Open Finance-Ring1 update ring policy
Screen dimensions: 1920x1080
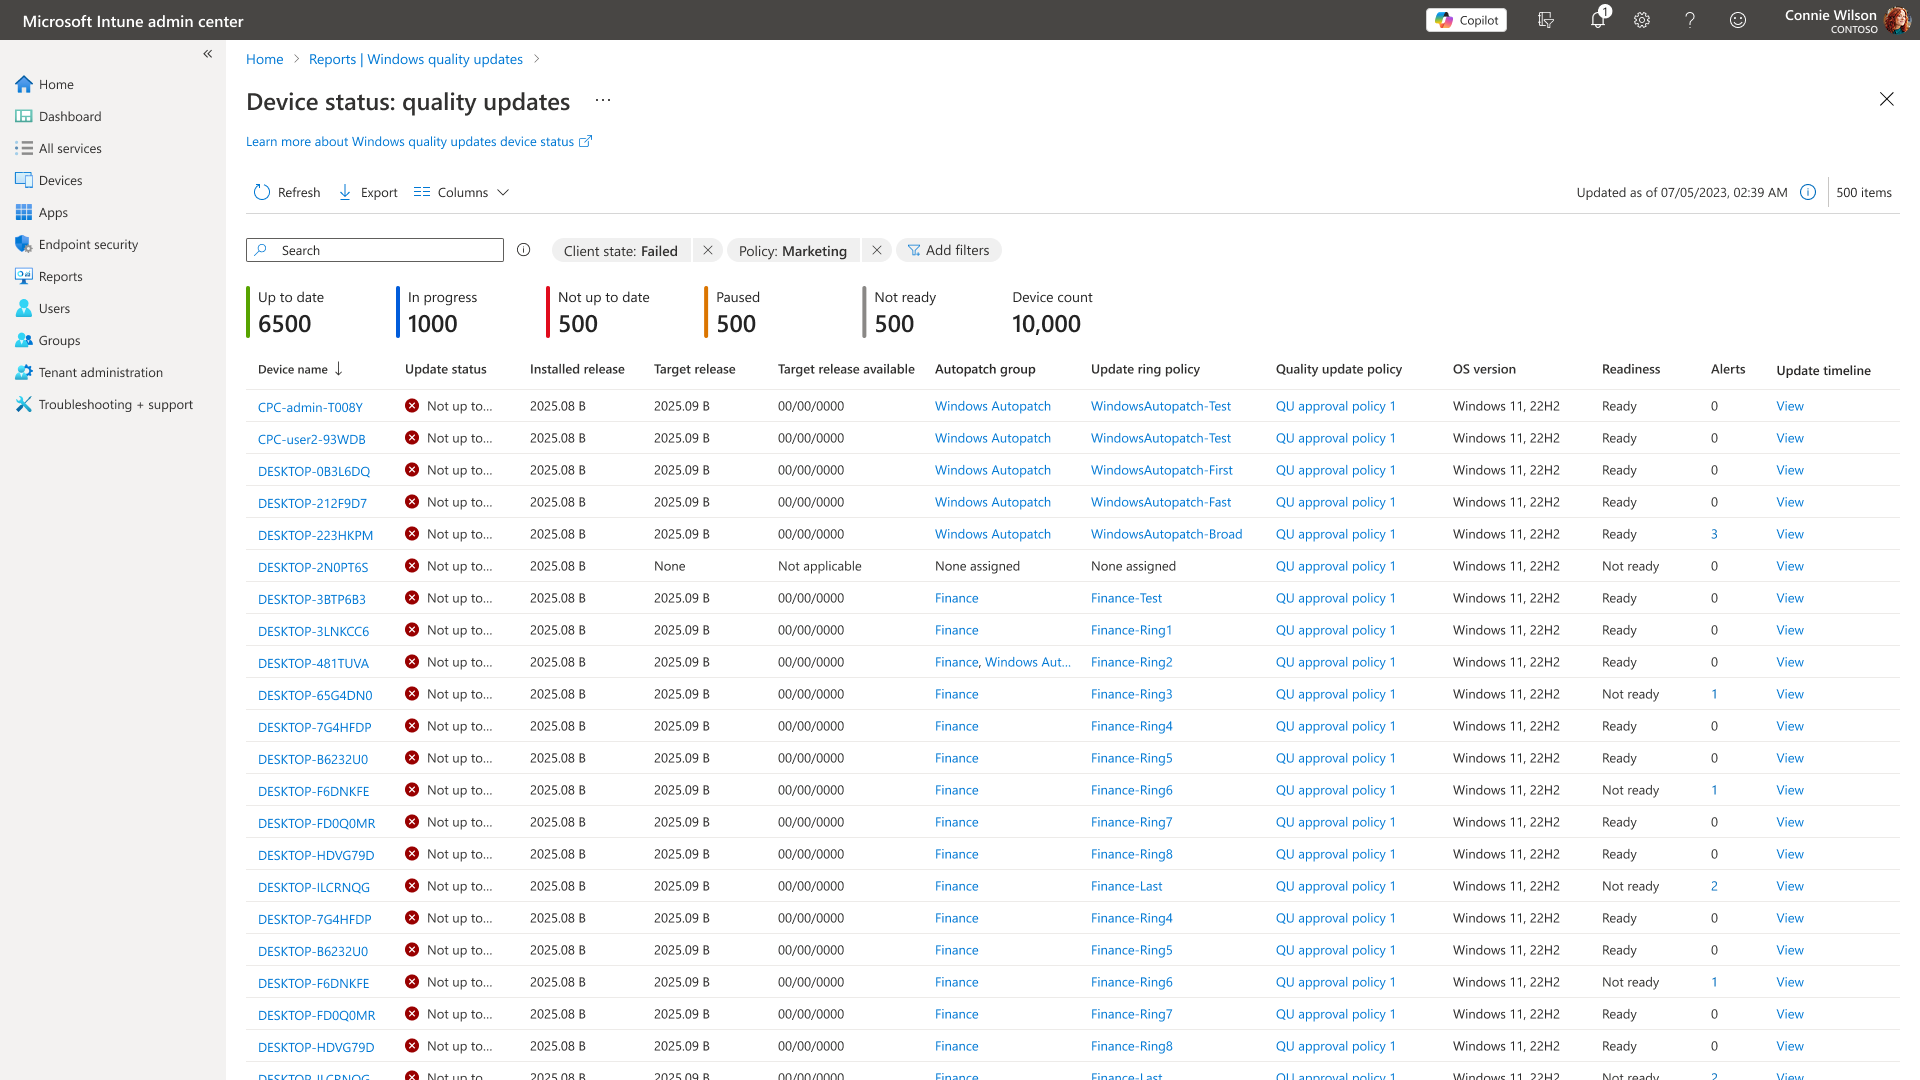[1131, 630]
